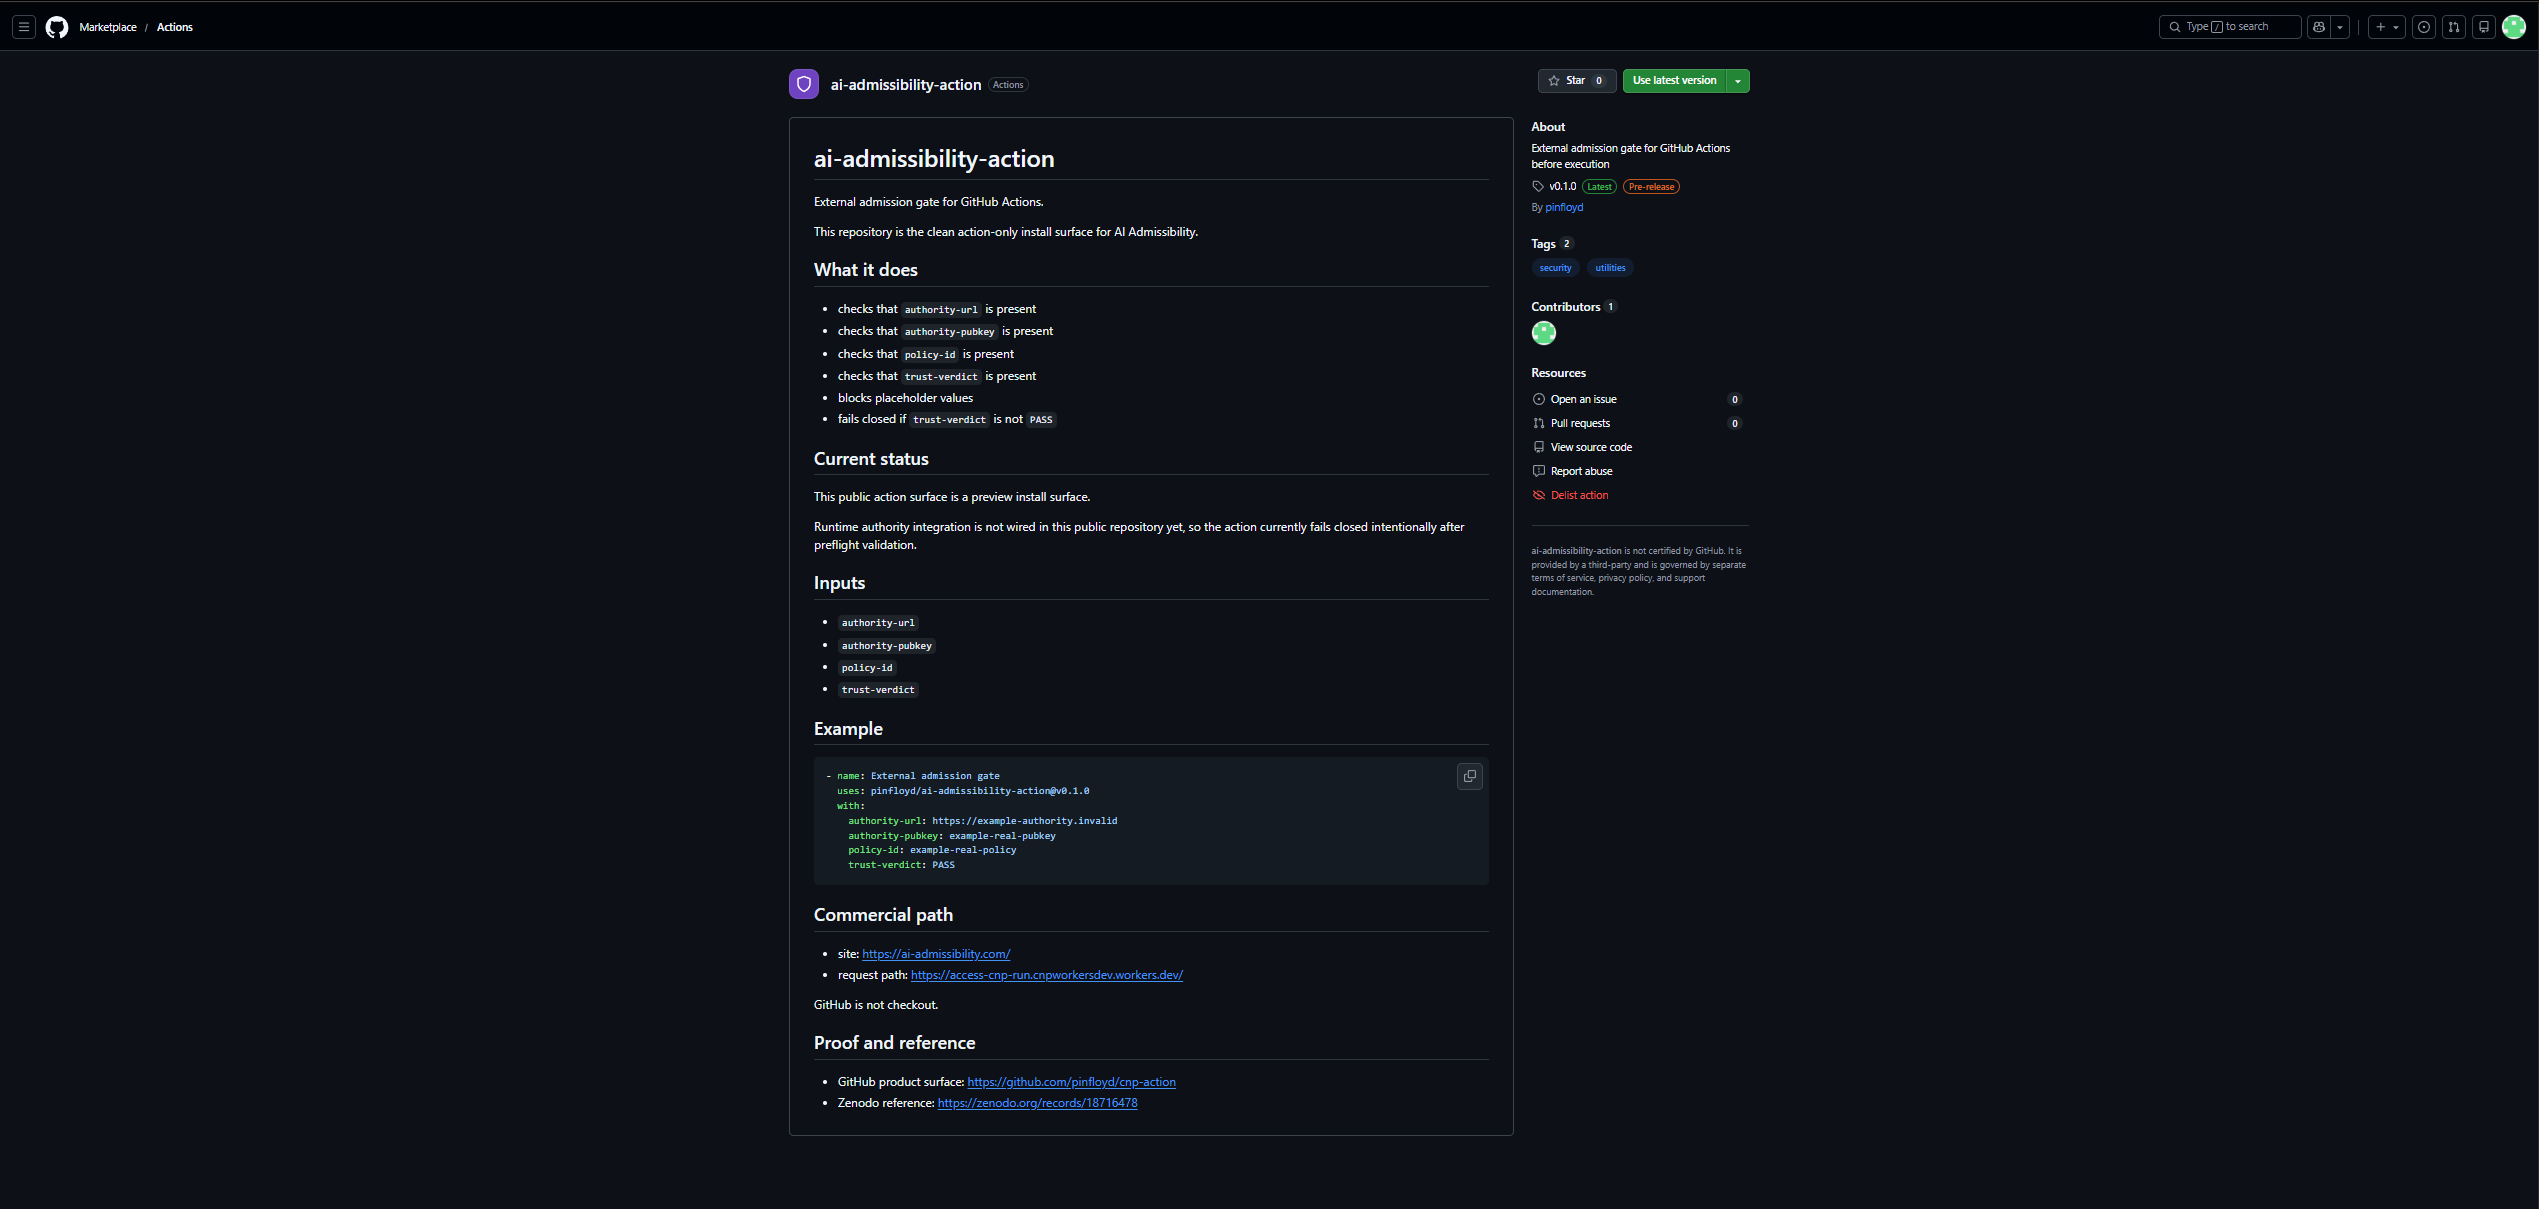Select the utilities tag
This screenshot has height=1209, width=2539.
coord(1610,268)
